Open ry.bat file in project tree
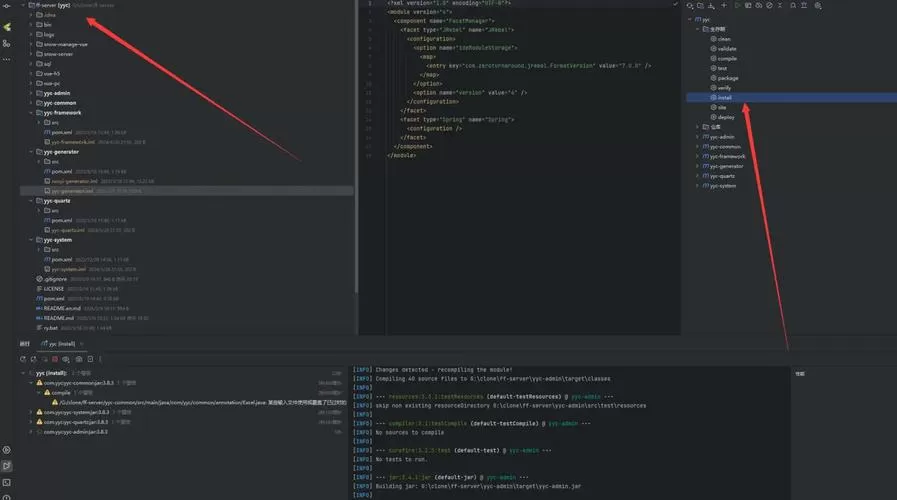The width and height of the screenshot is (897, 500). 47,328
